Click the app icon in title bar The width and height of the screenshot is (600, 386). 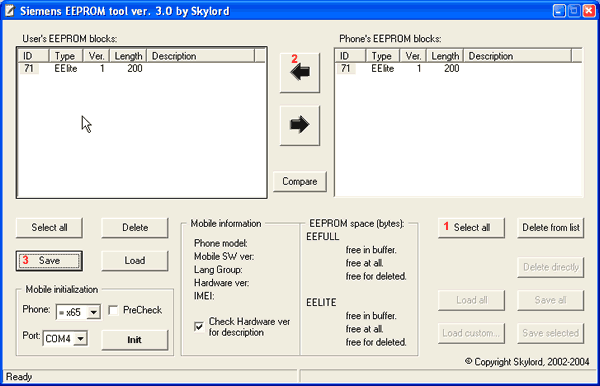pos(10,11)
